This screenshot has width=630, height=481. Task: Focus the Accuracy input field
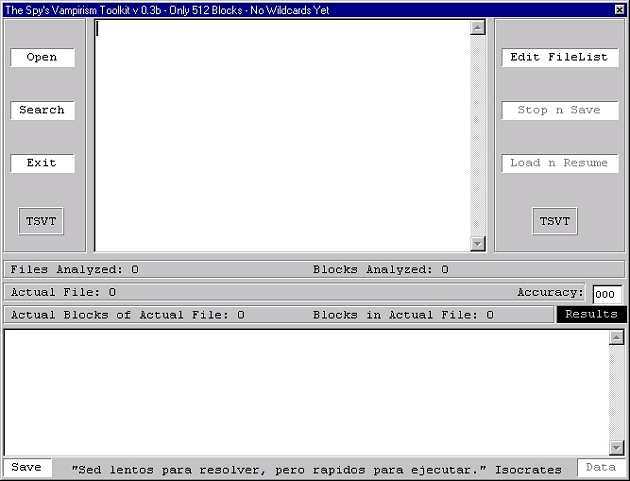(x=607, y=294)
